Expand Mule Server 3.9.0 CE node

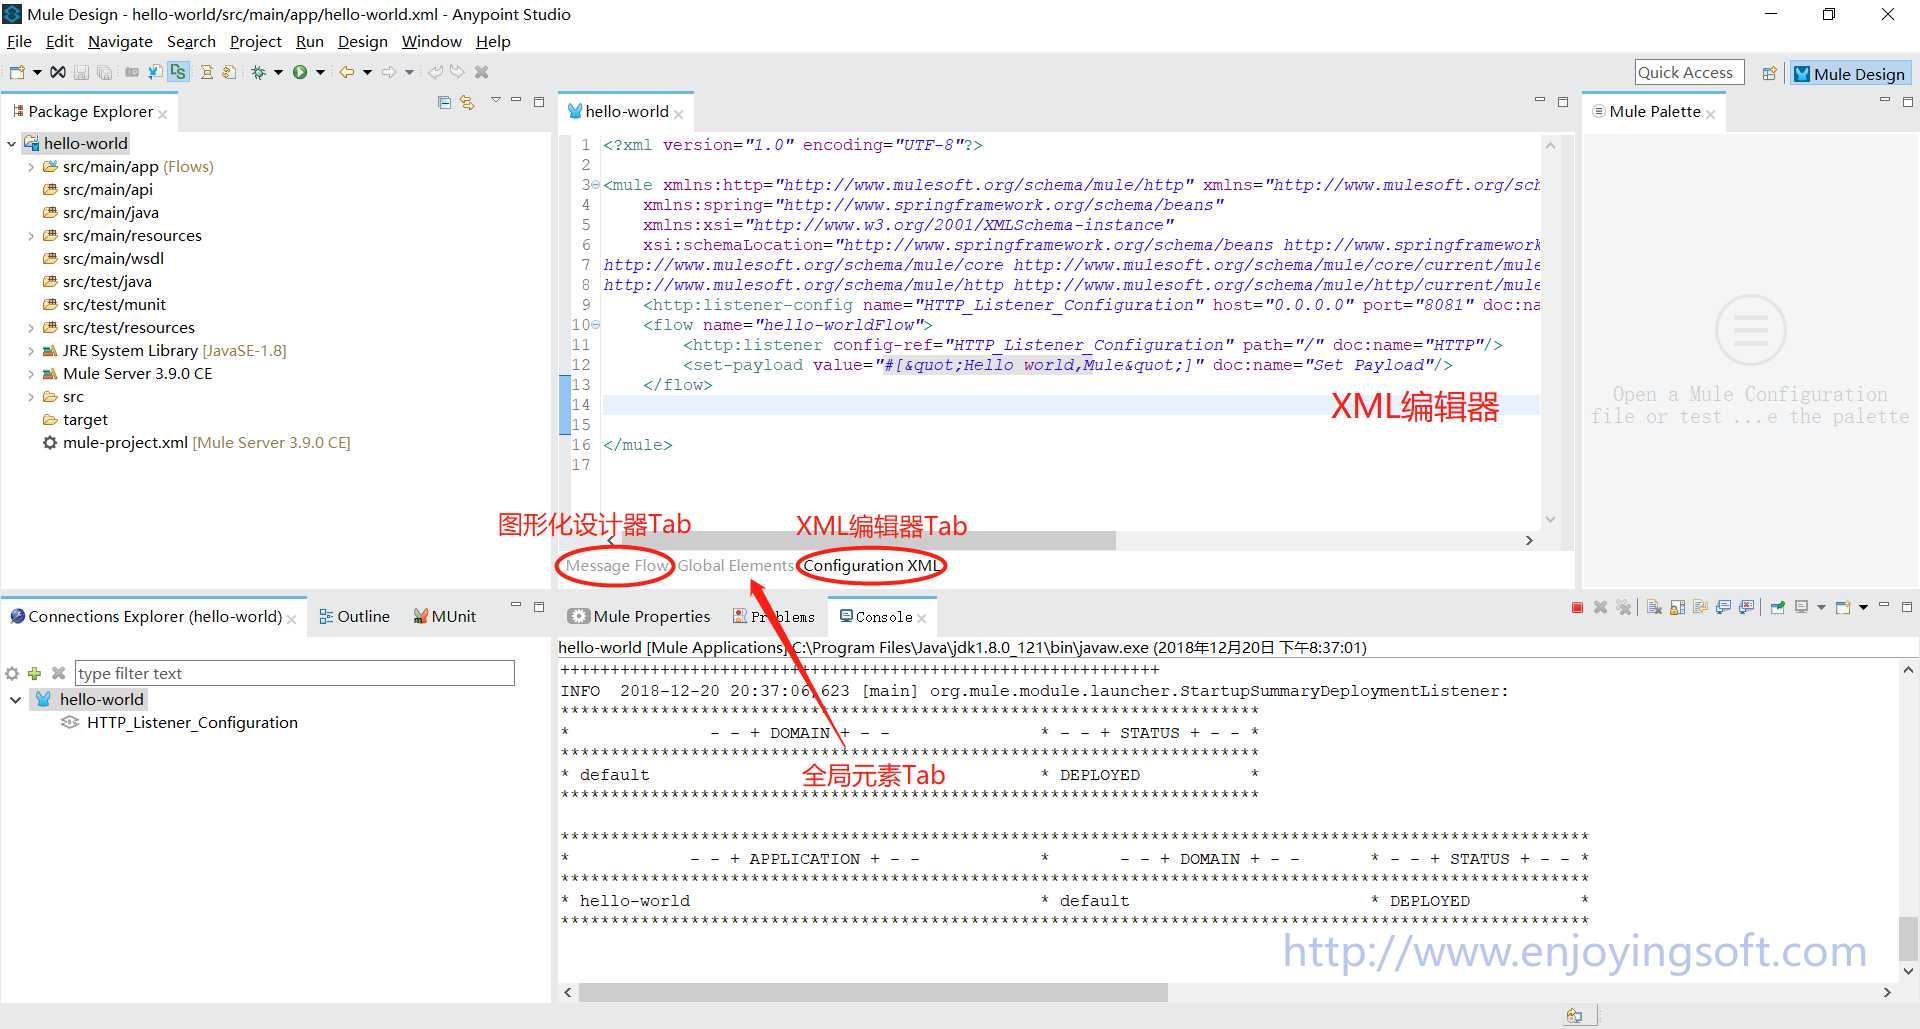(31, 374)
